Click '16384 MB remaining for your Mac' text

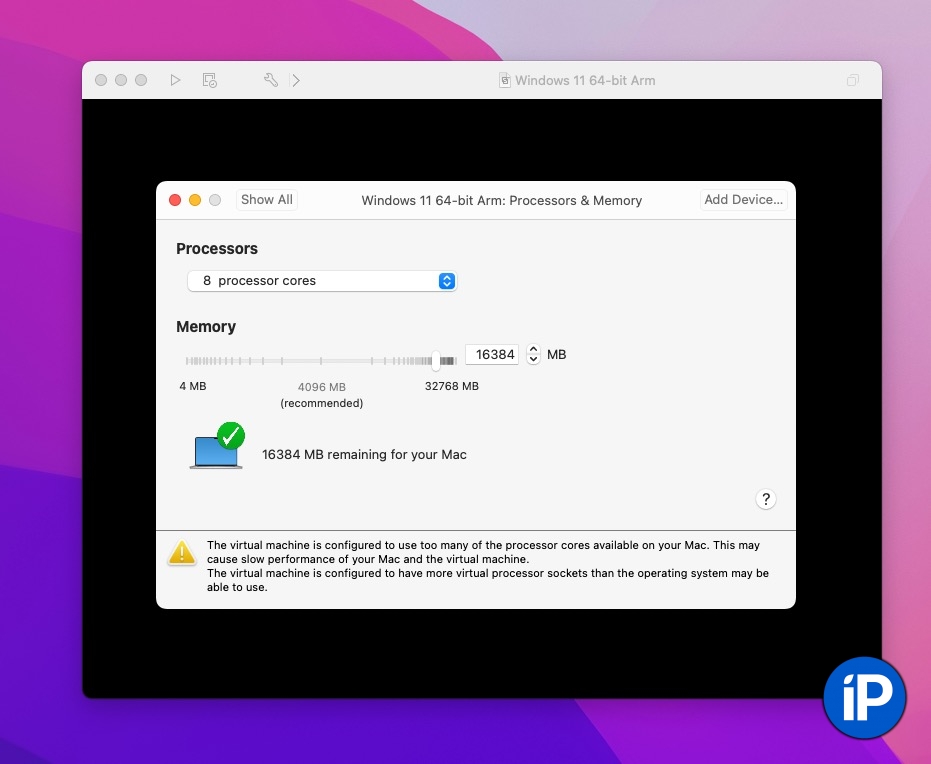pos(364,455)
